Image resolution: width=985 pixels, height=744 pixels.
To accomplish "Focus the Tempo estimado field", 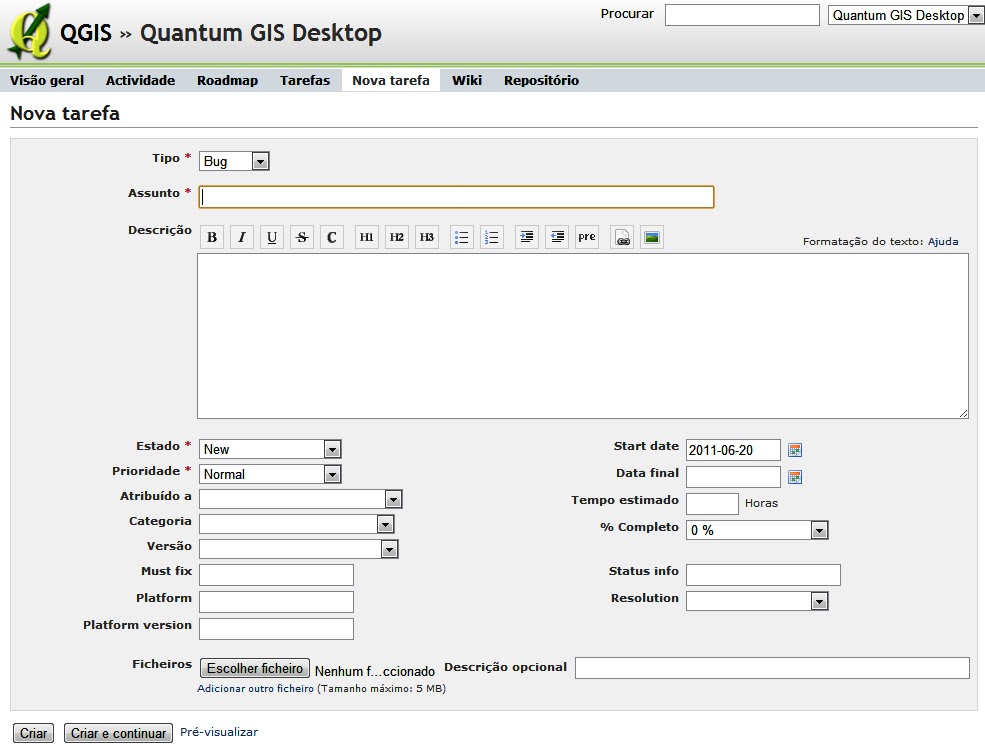I will point(712,504).
